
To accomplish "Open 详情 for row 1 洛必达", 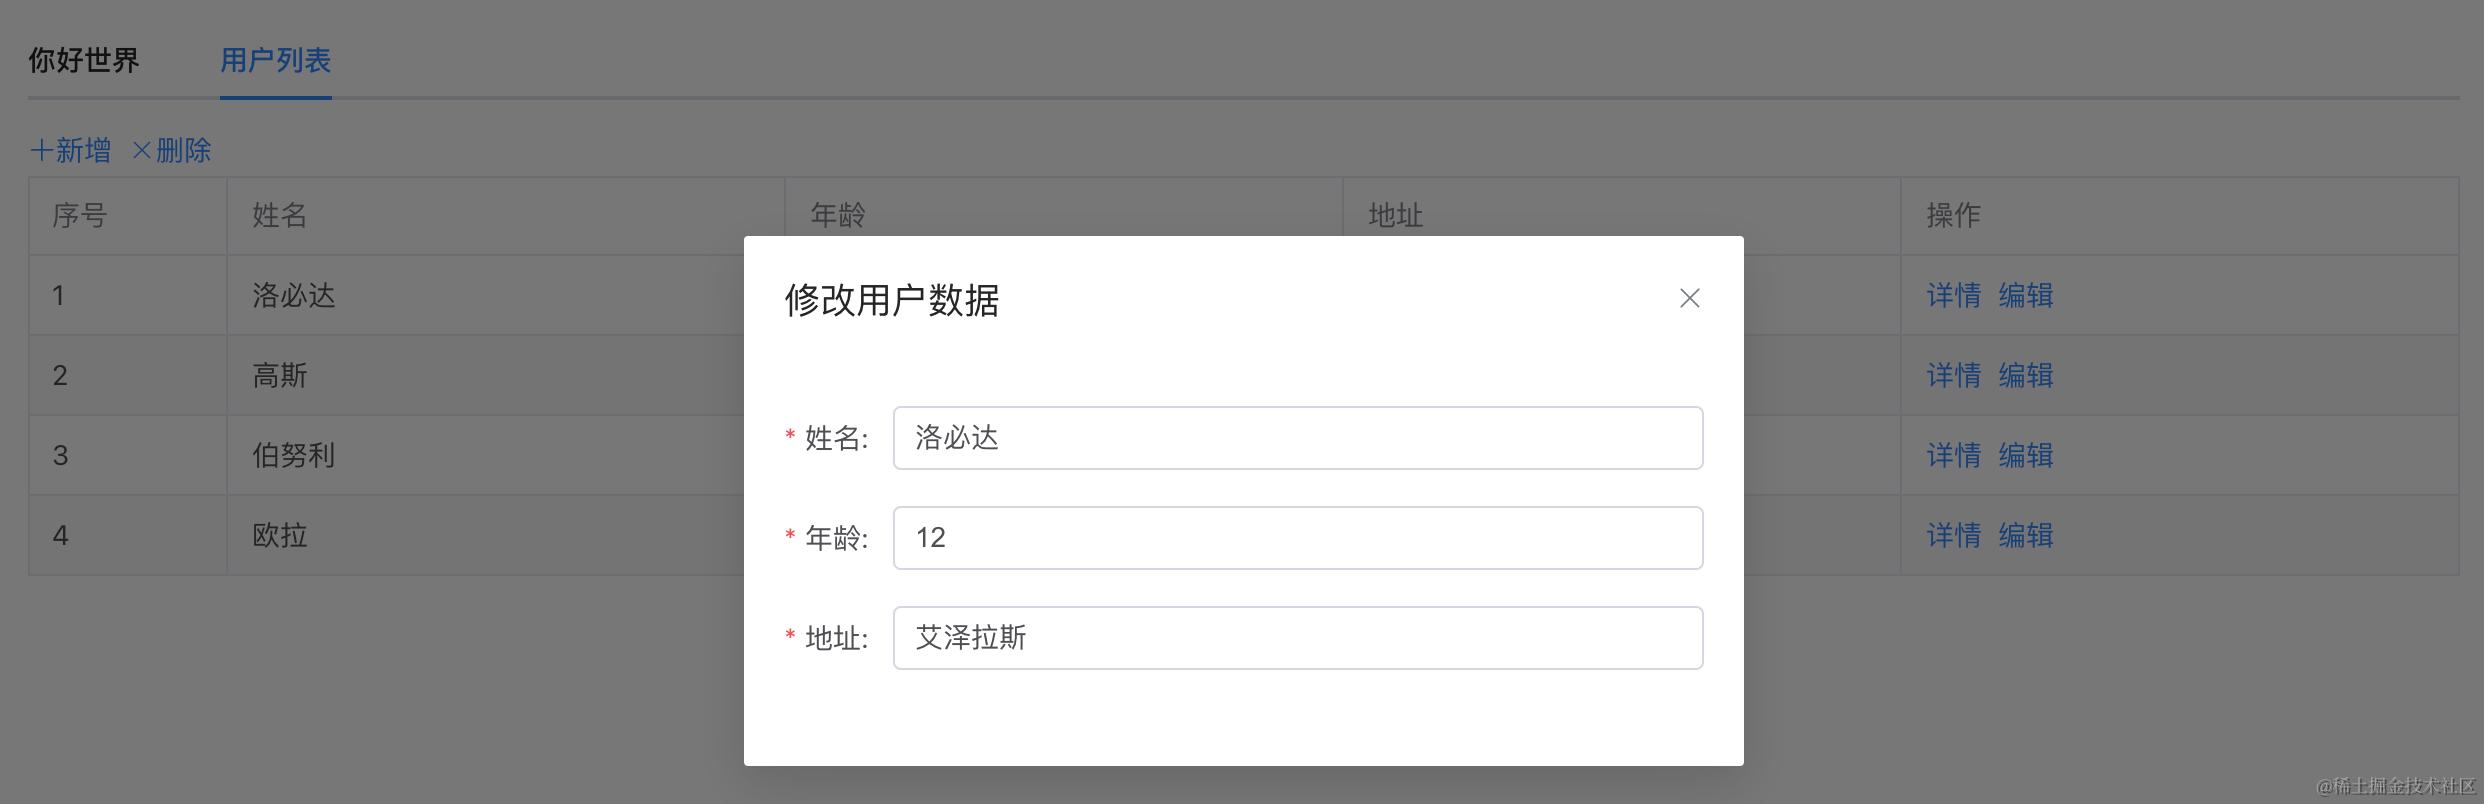I will (1953, 295).
